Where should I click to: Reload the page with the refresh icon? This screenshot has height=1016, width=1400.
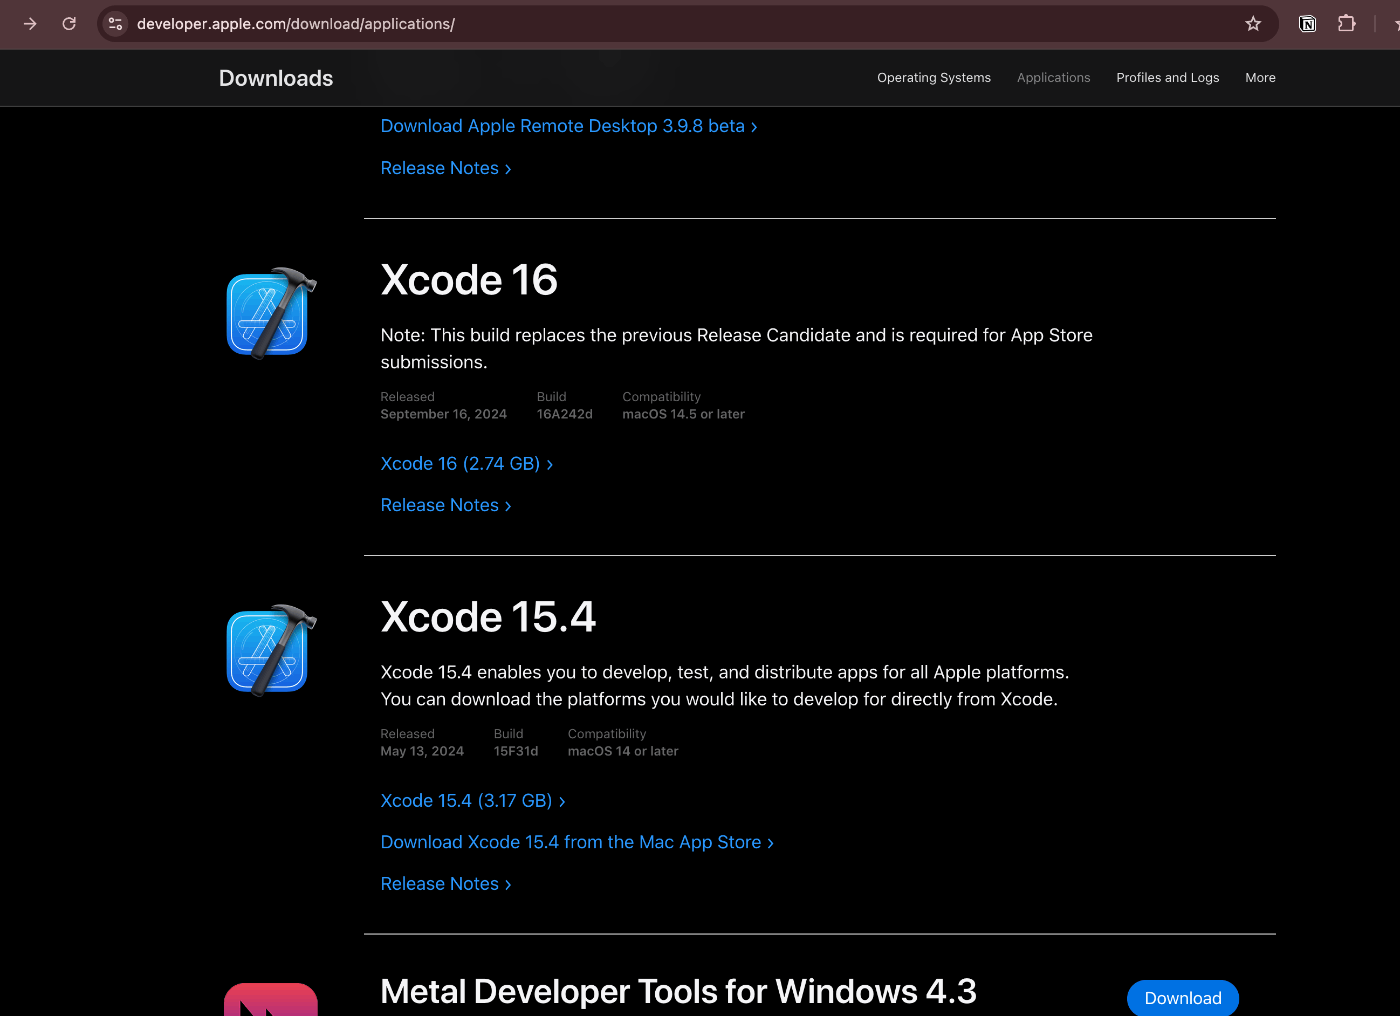point(69,24)
